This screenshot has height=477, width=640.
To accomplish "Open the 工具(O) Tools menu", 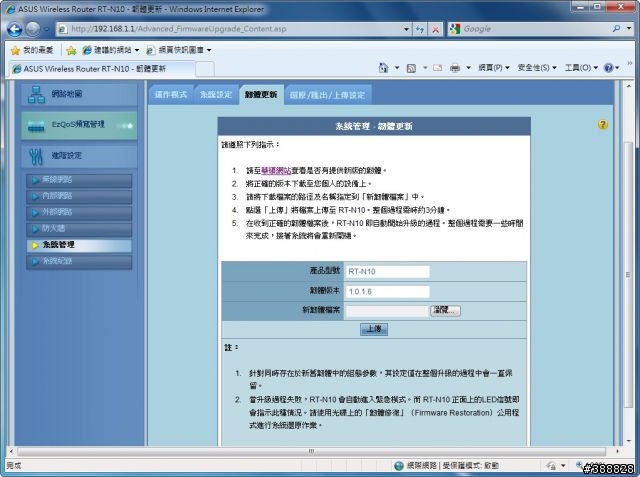I will point(581,68).
